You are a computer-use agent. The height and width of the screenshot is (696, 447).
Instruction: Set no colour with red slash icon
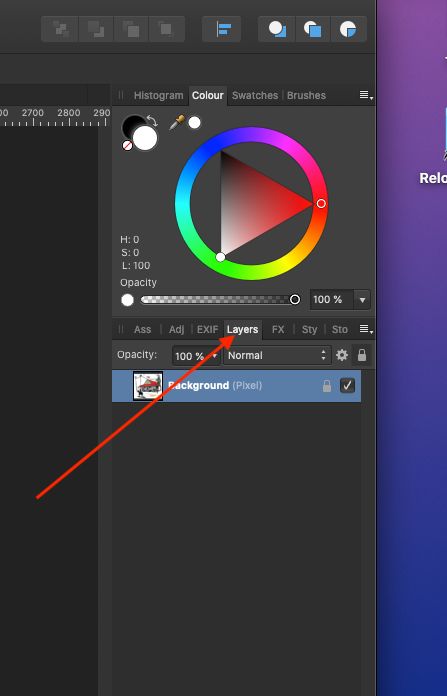[127, 145]
